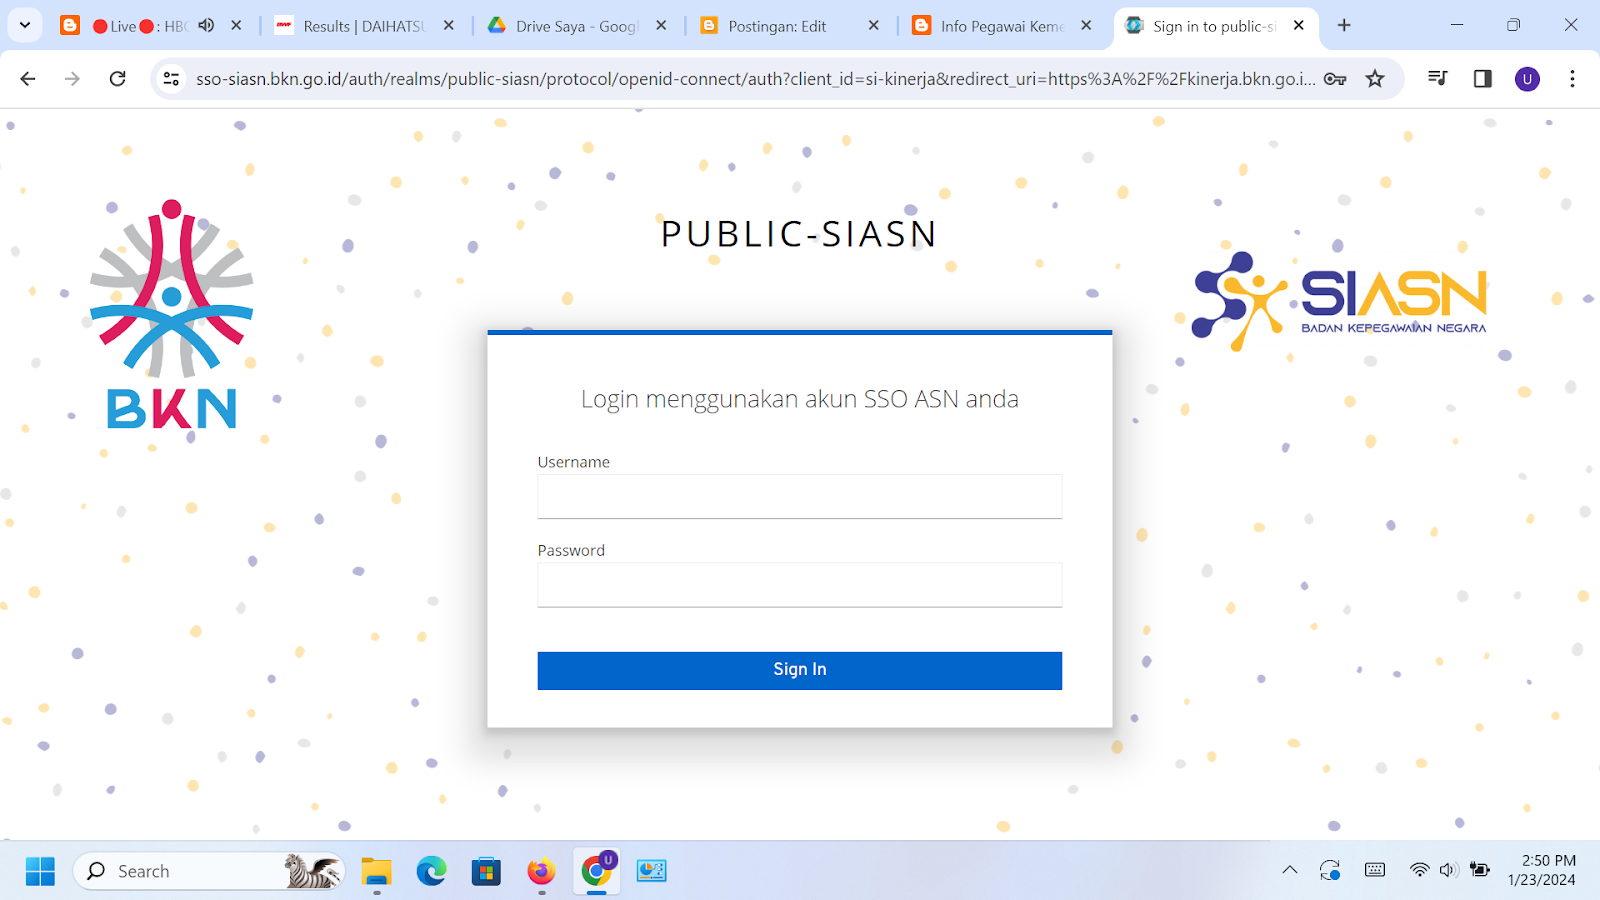Image resolution: width=1600 pixels, height=900 pixels.
Task: Click the Password input field
Action: tap(799, 585)
